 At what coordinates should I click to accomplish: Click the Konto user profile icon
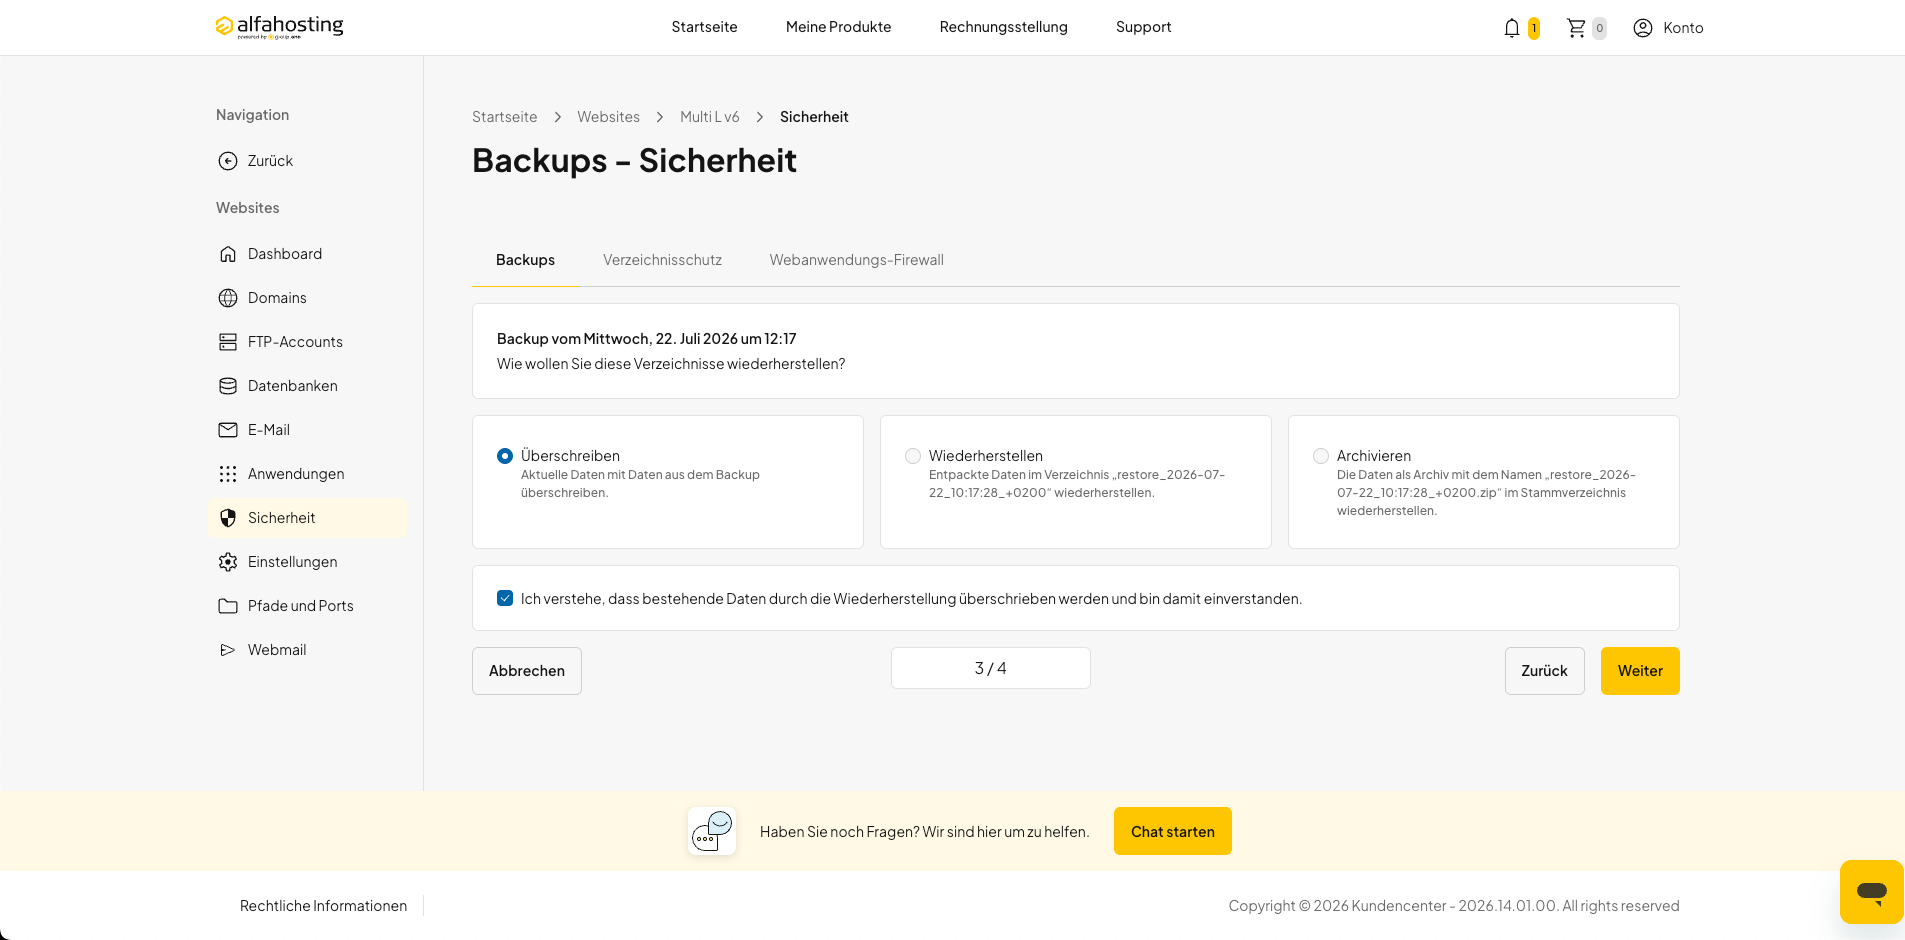[x=1642, y=28]
